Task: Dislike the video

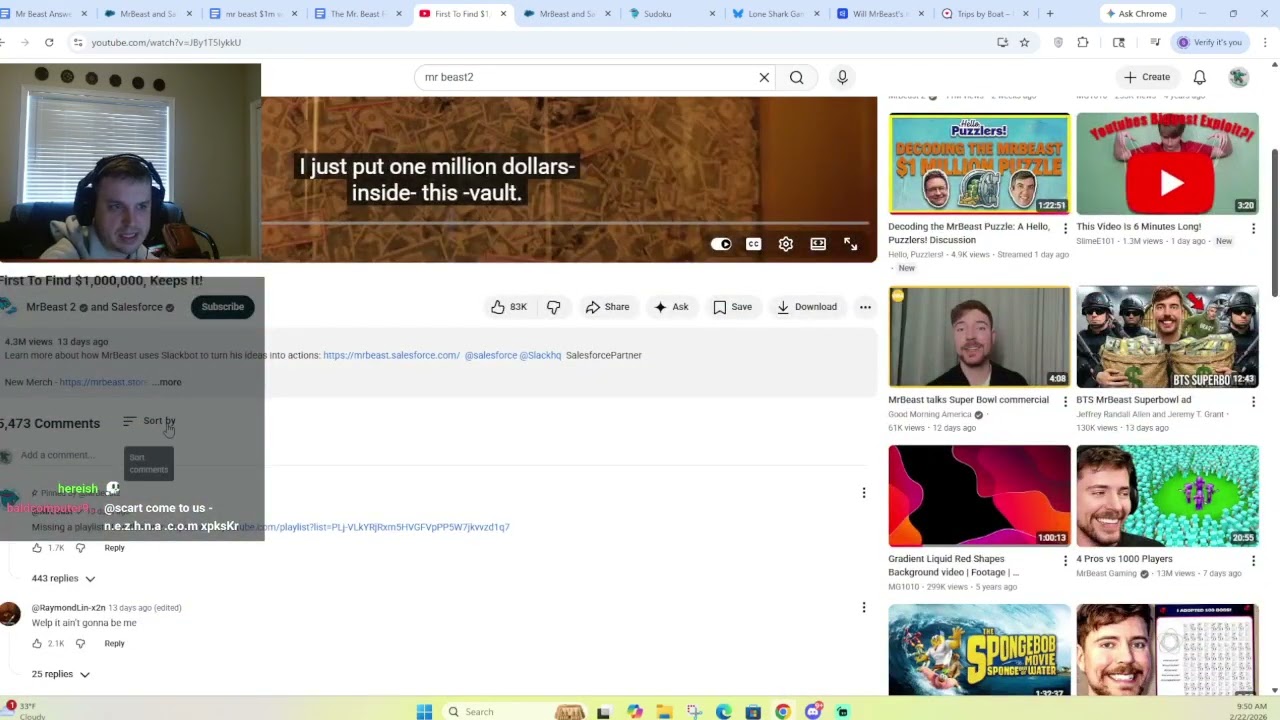Action: 553,307
